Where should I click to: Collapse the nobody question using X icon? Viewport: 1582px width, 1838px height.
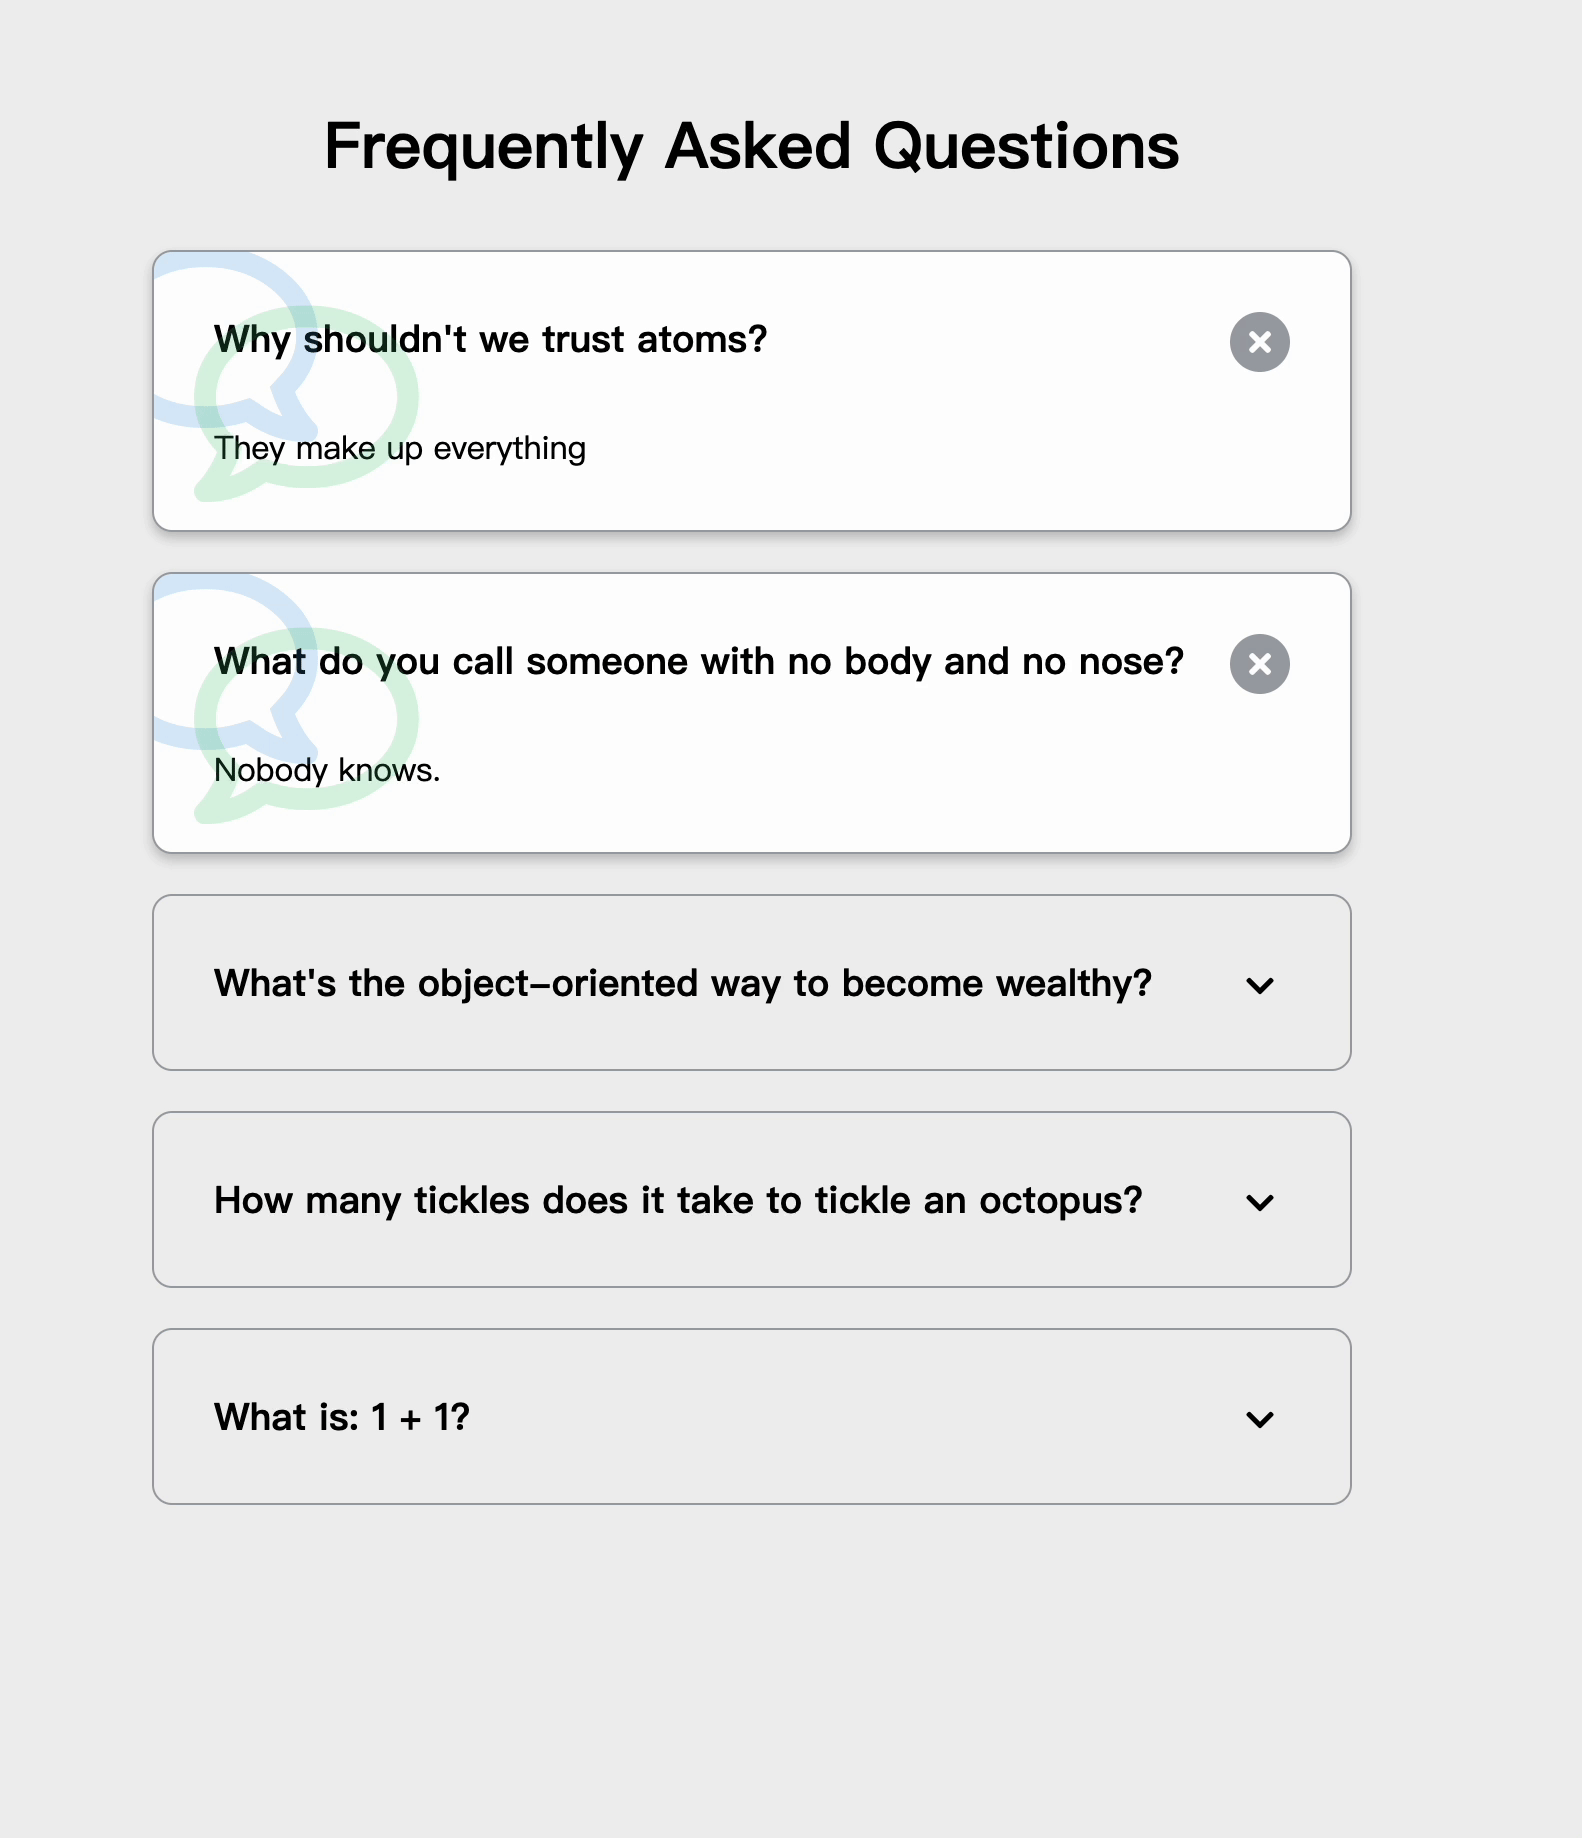[x=1259, y=664]
